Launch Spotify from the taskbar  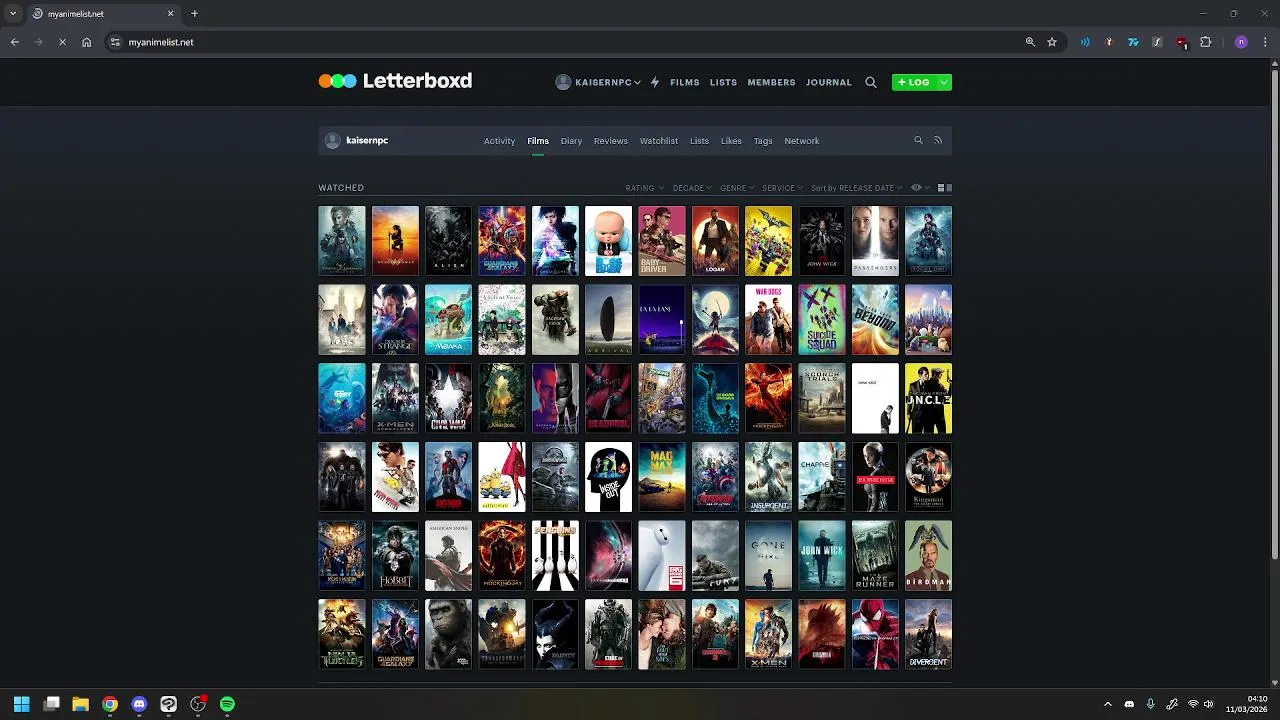(x=227, y=704)
